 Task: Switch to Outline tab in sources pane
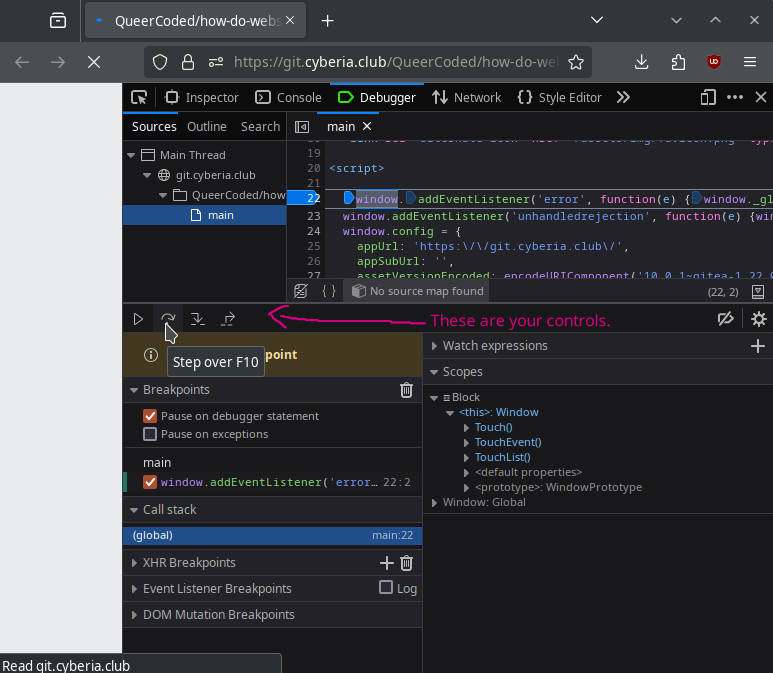coord(207,127)
